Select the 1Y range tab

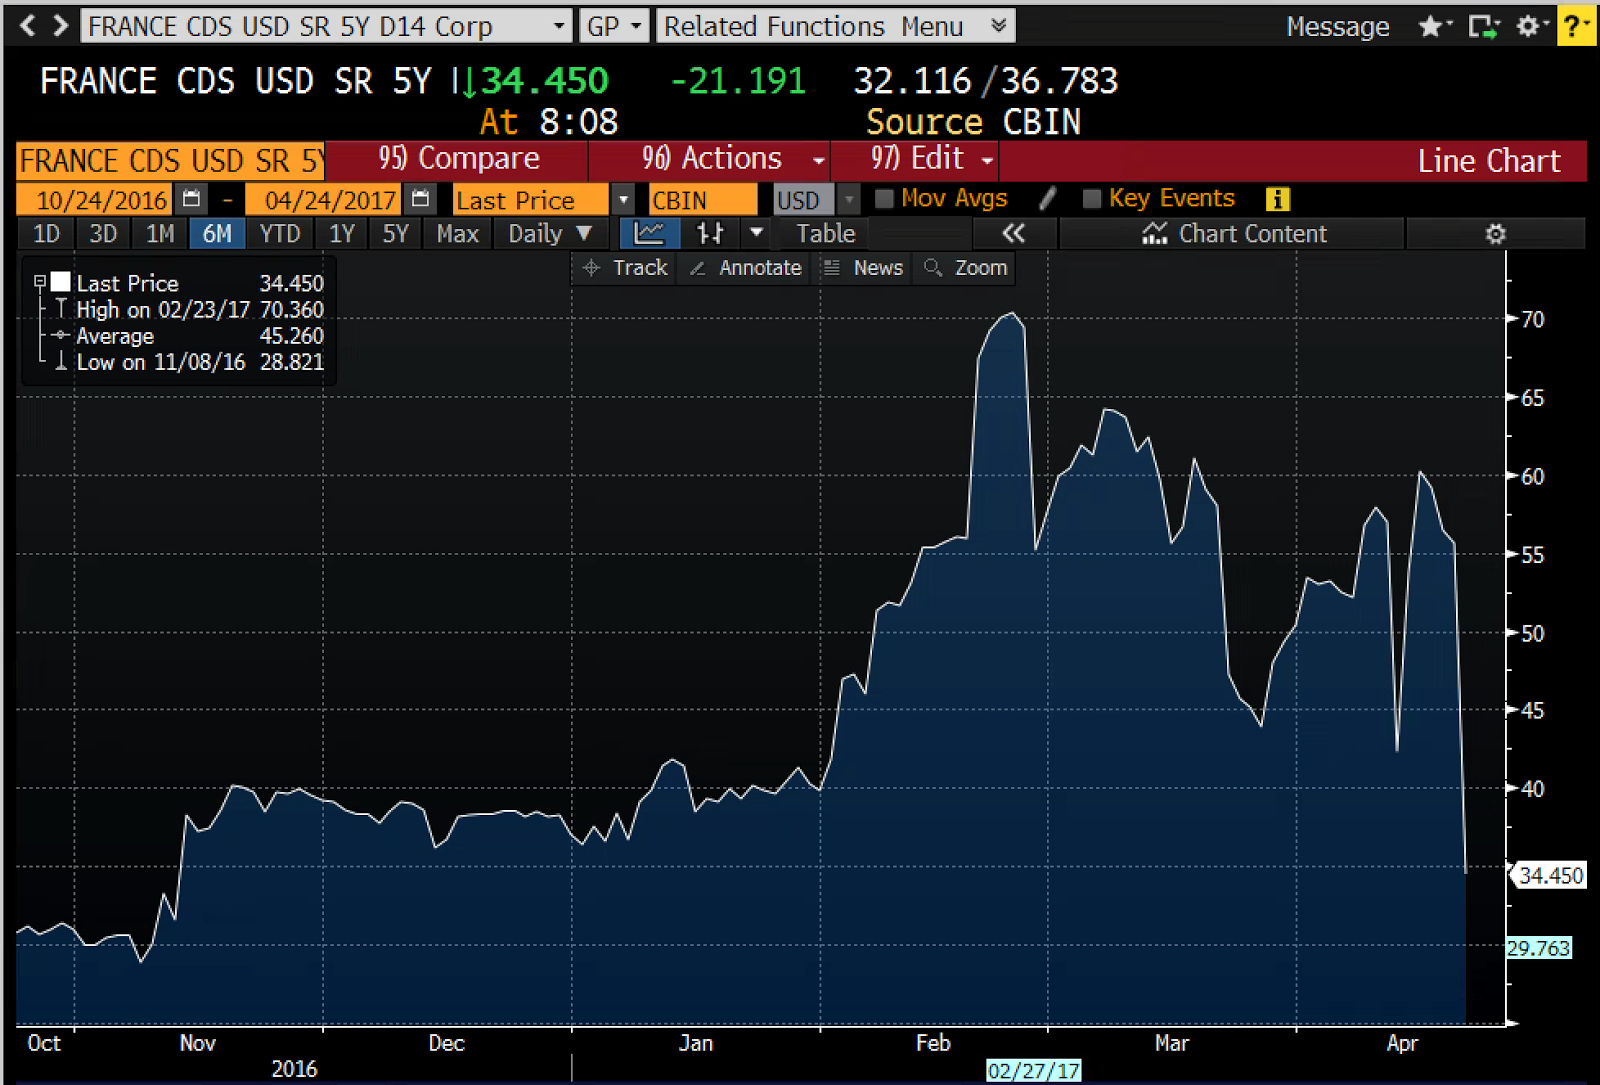point(342,233)
